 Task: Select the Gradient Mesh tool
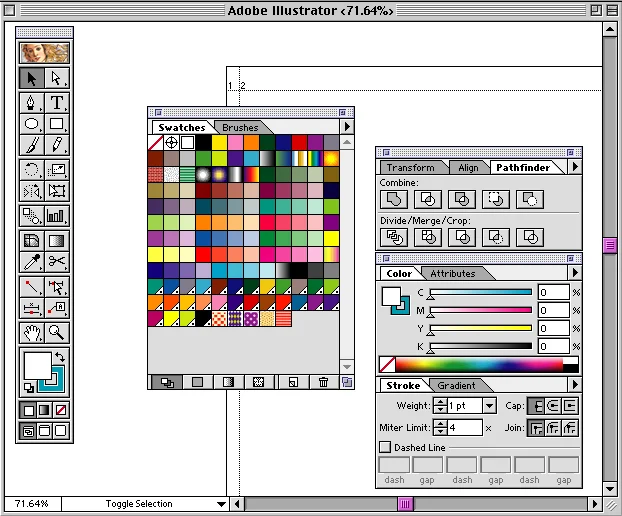coord(32,240)
